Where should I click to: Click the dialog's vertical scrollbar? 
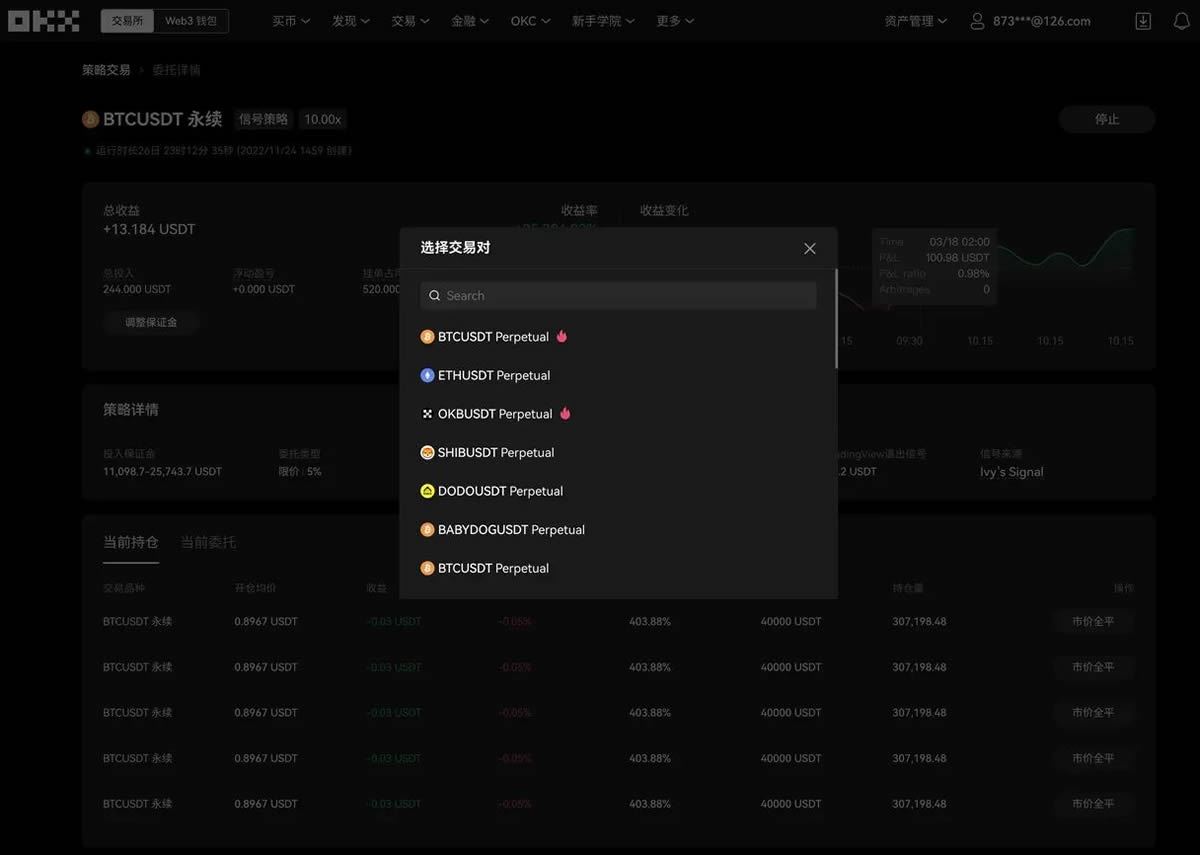(x=836, y=320)
